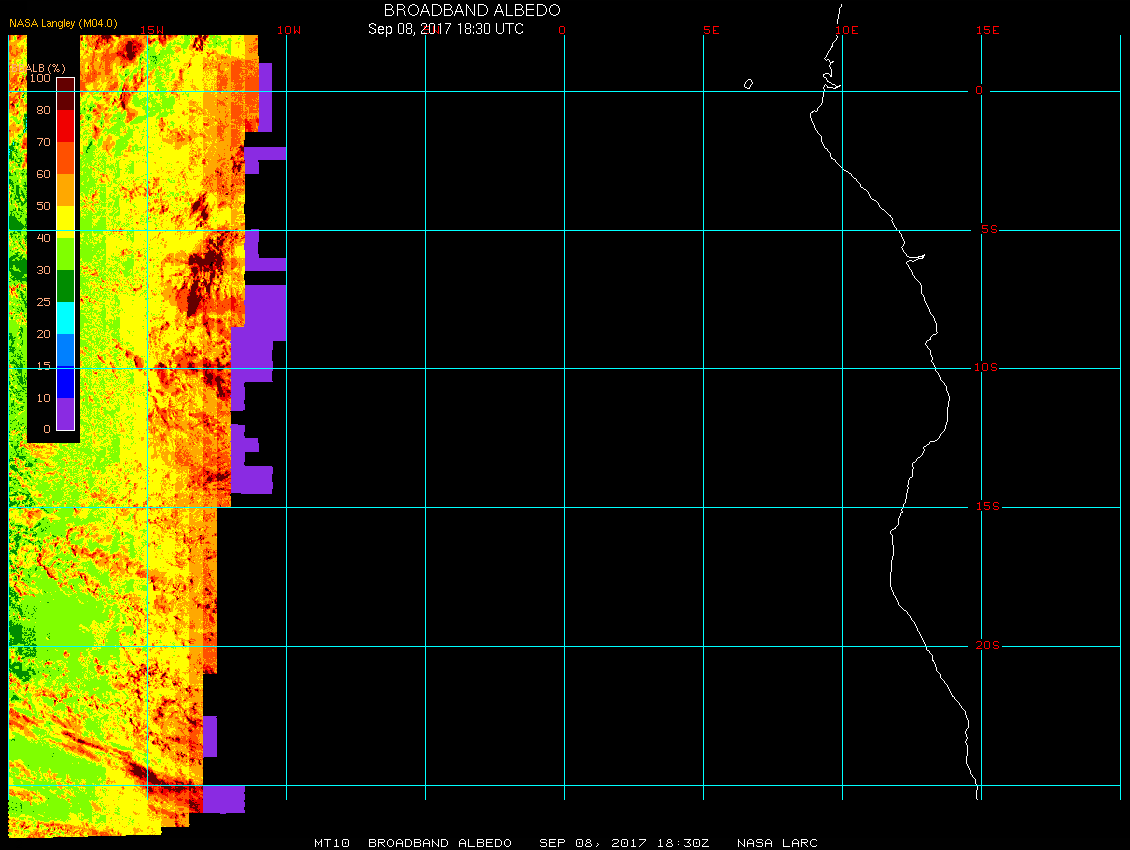Select the yellow 40-50 legend swatch
The height and width of the screenshot is (850, 1130).
(x=66, y=222)
